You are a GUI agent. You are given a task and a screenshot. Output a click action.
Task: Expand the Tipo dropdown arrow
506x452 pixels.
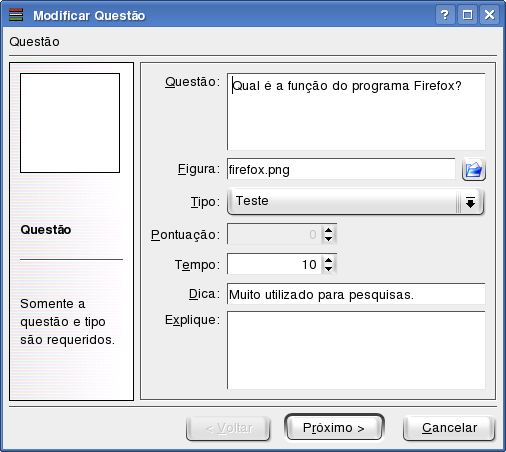pyautogui.click(x=470, y=202)
